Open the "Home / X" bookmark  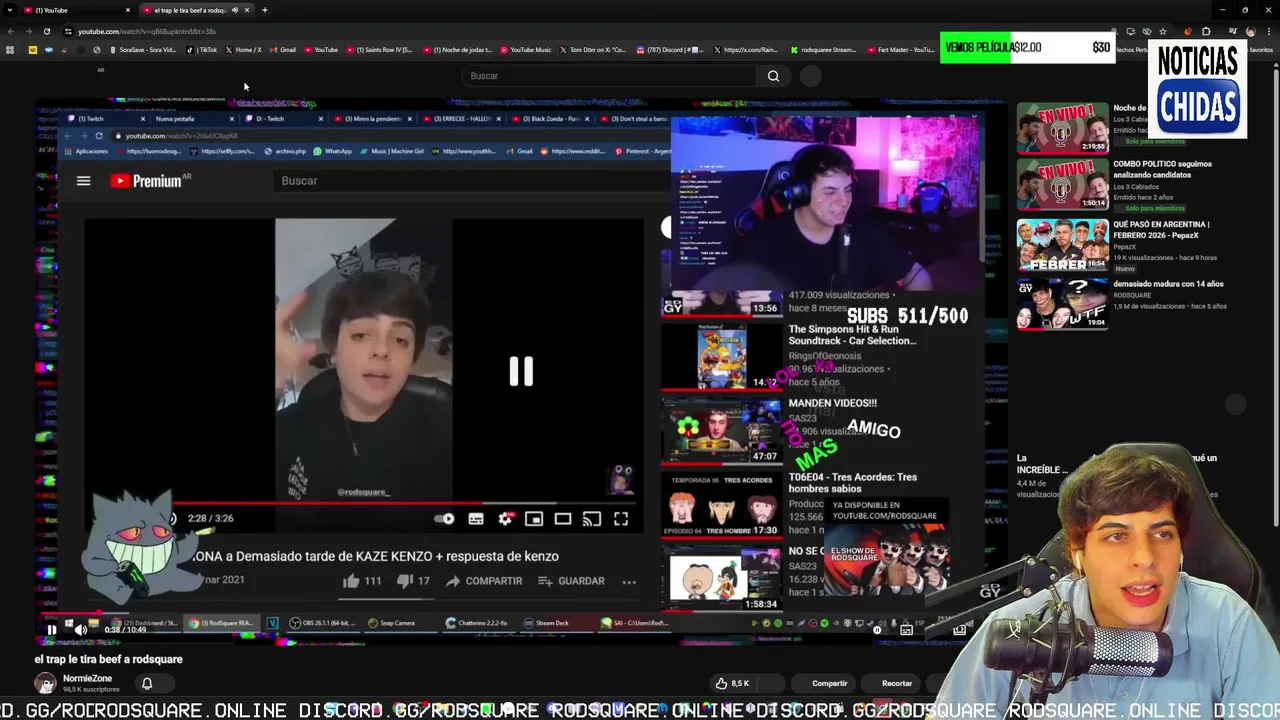[243, 49]
